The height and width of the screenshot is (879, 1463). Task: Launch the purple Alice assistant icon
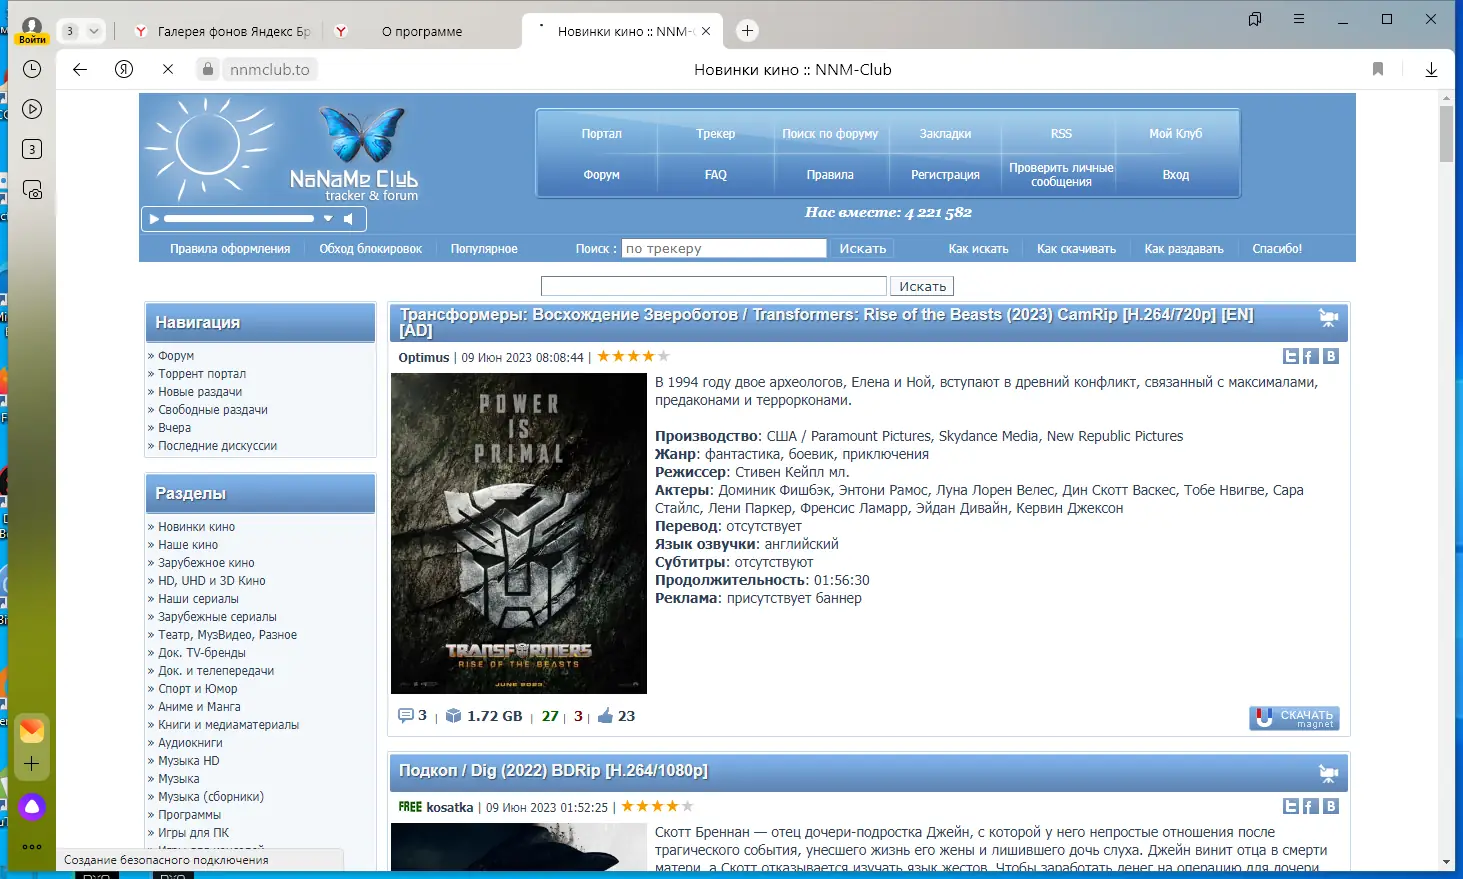(x=32, y=807)
